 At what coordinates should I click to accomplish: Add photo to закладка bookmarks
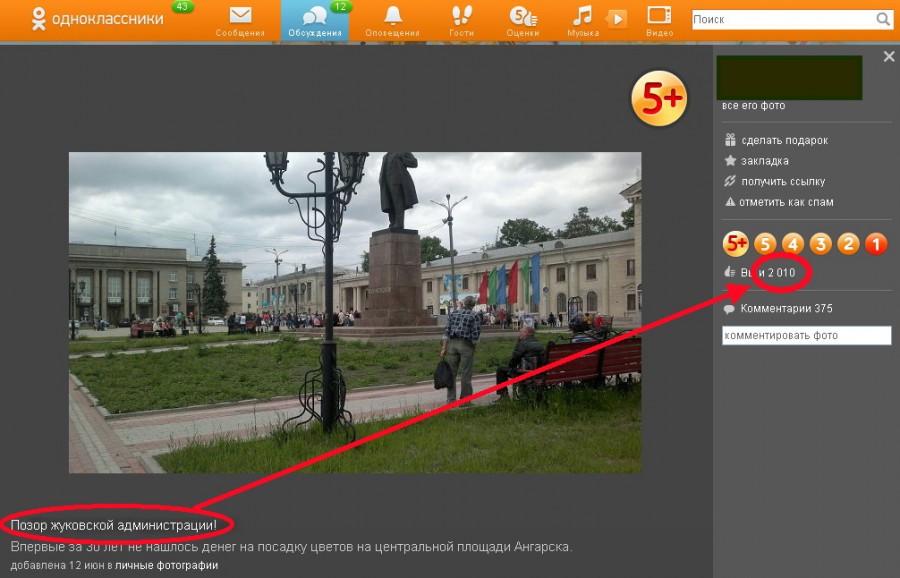tap(764, 161)
